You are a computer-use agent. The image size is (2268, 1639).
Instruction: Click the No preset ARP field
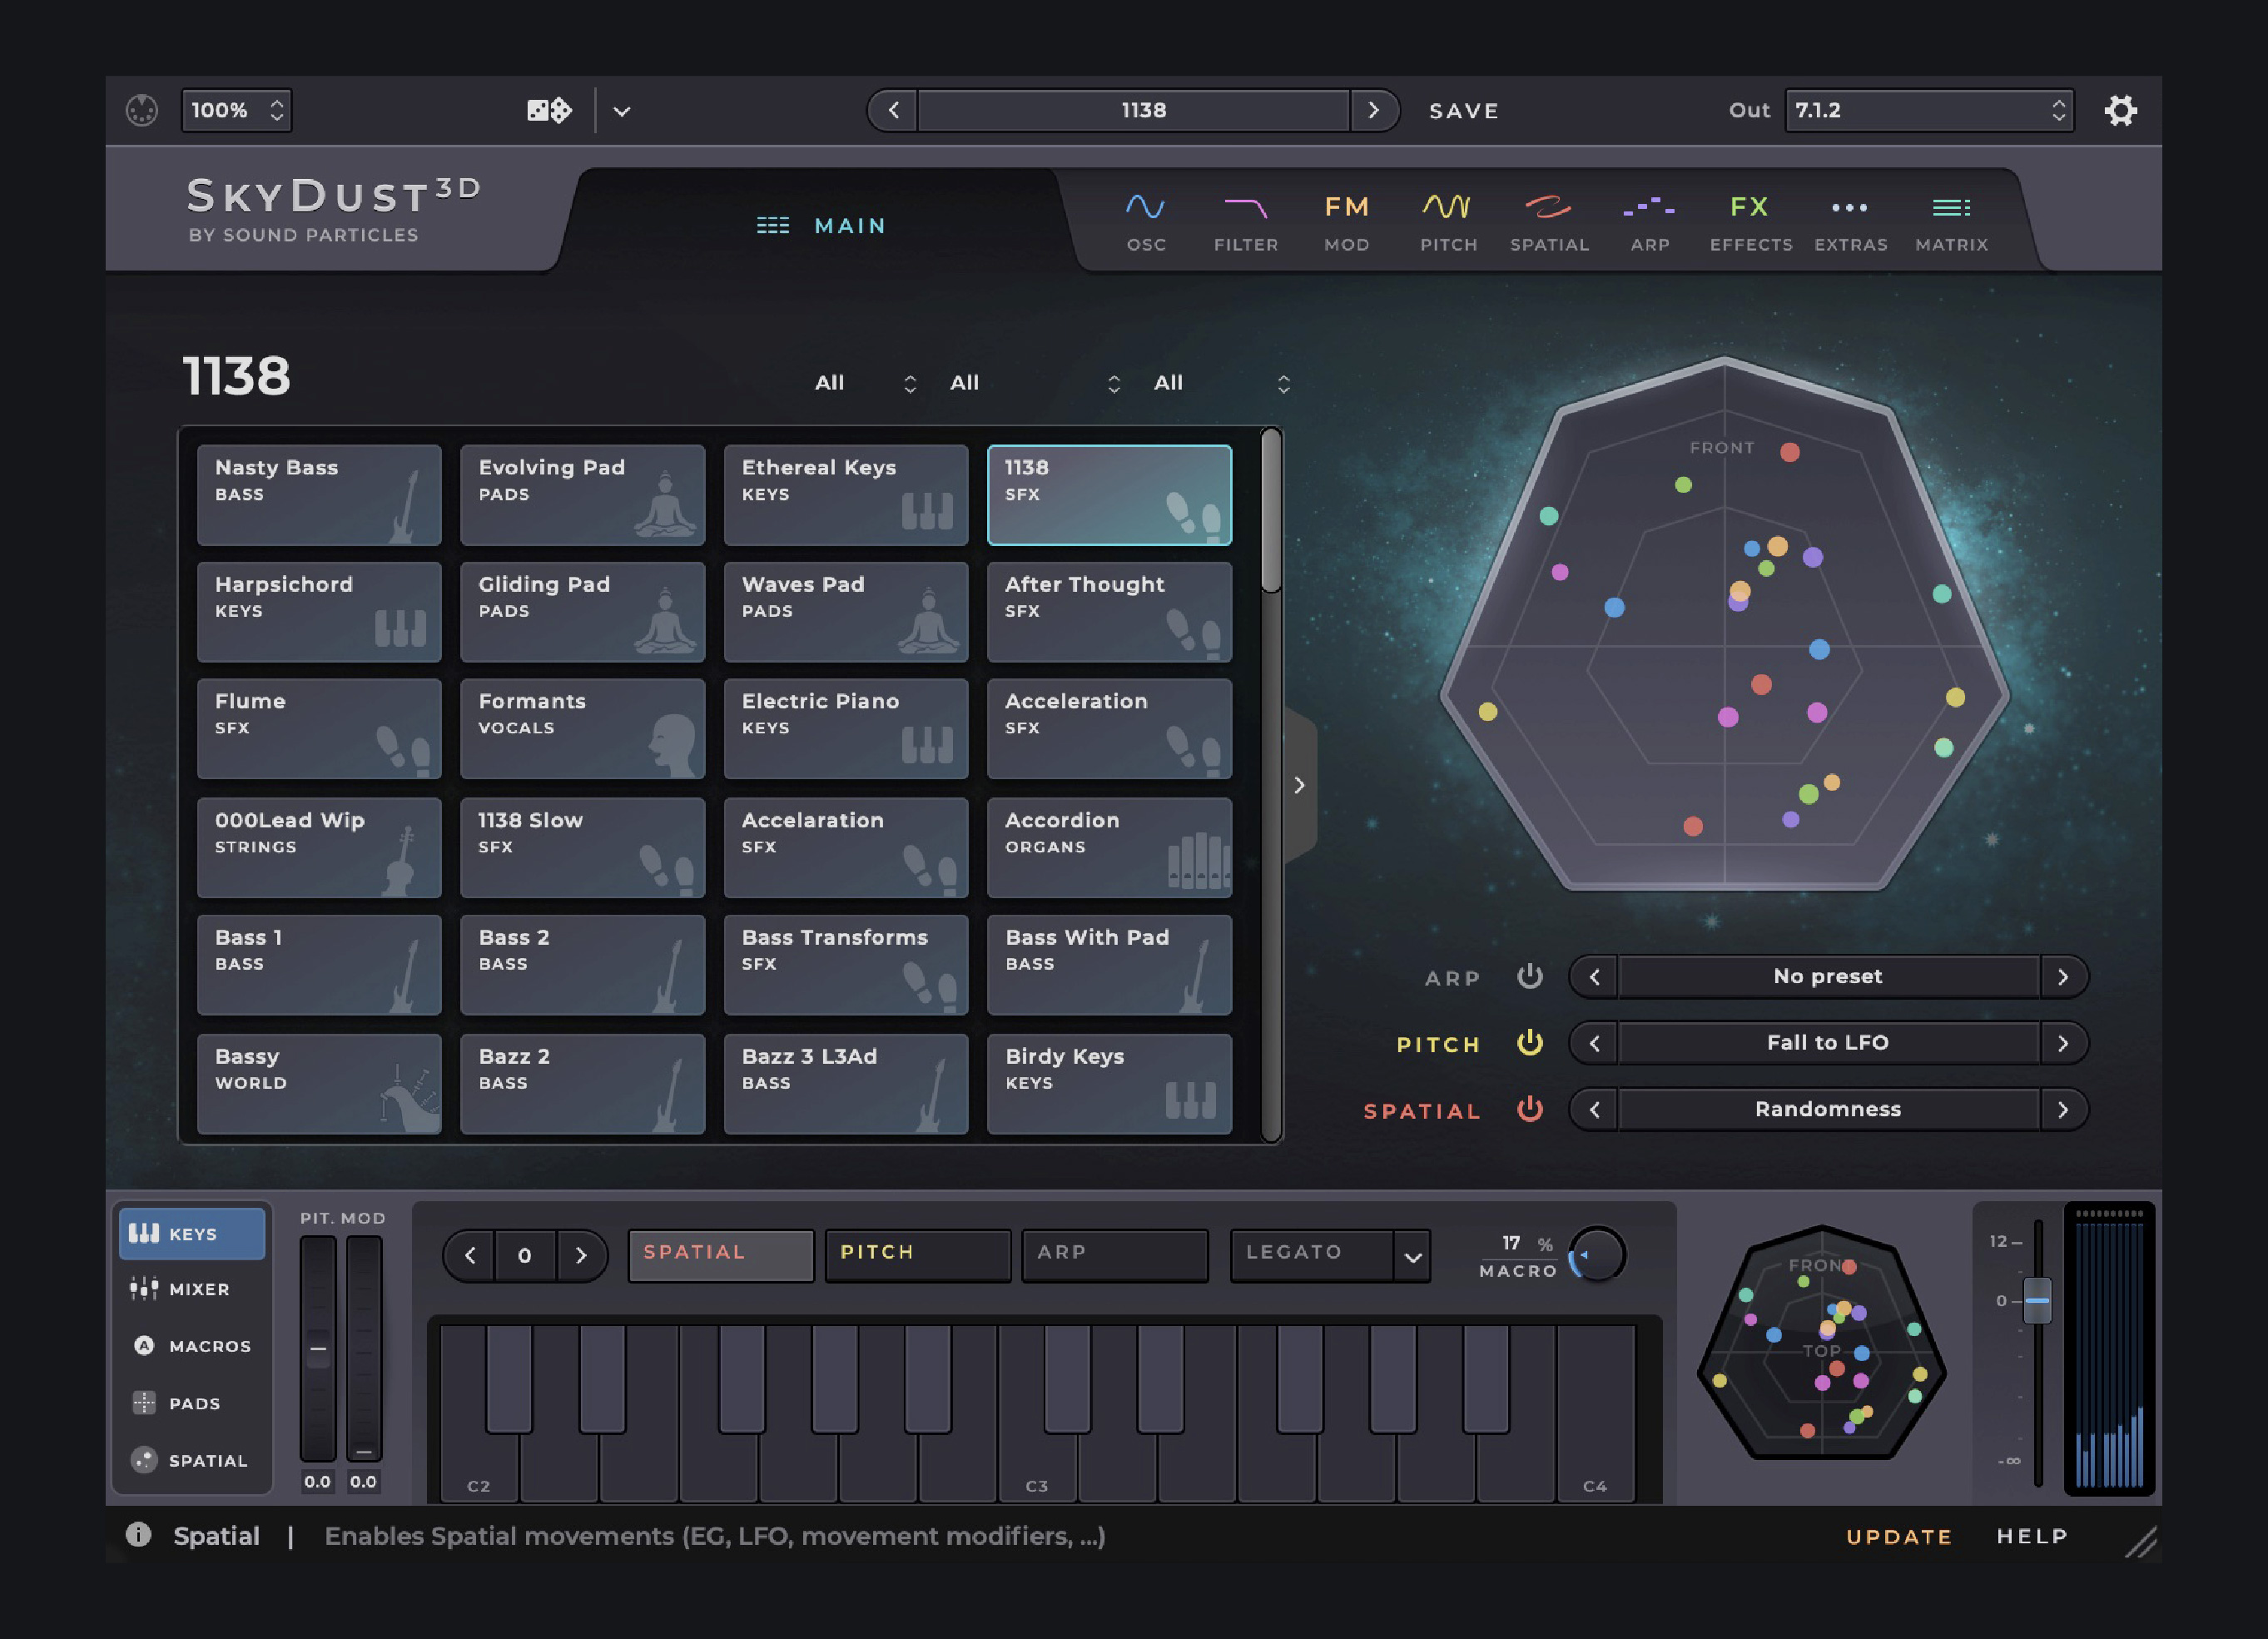(1828, 977)
